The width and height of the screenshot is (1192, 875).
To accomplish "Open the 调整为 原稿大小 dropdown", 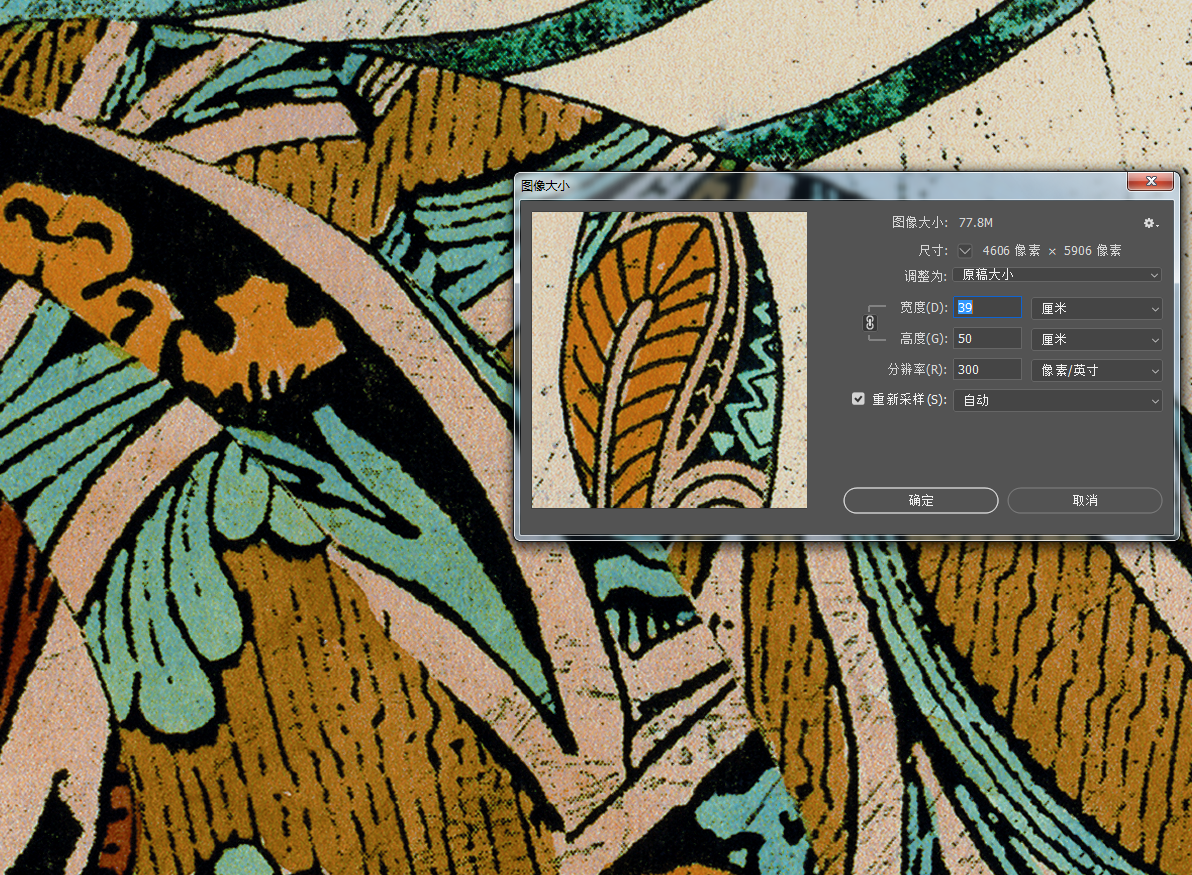I will 1057,274.
